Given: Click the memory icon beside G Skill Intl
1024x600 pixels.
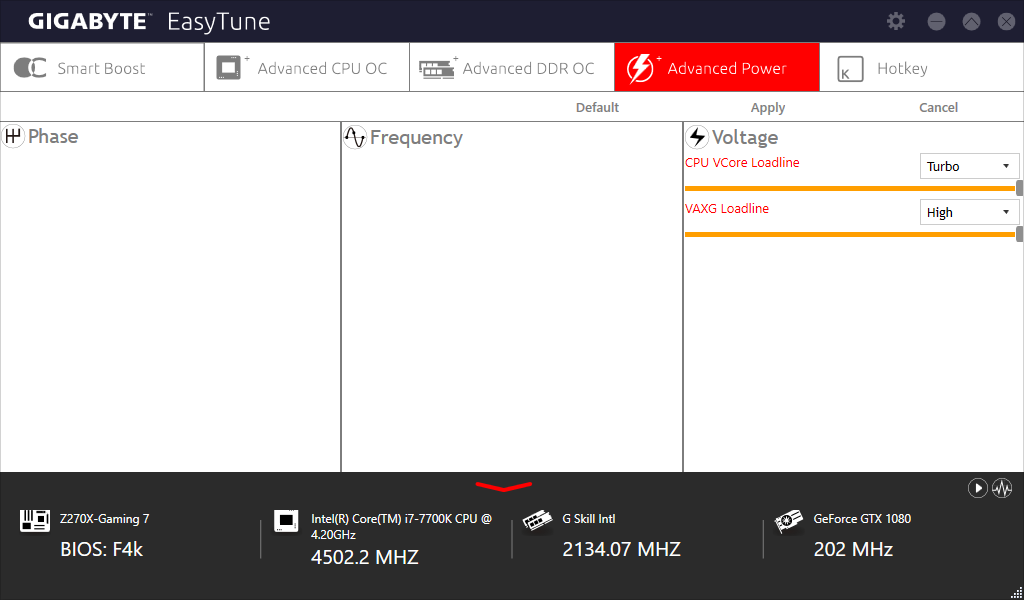Looking at the screenshot, I should (537, 522).
